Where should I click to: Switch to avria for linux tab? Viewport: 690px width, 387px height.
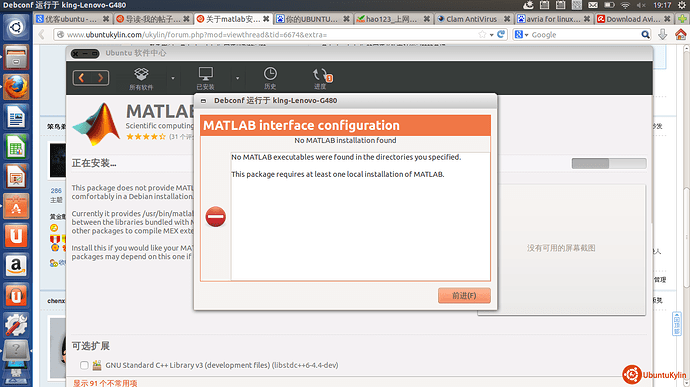click(553, 19)
